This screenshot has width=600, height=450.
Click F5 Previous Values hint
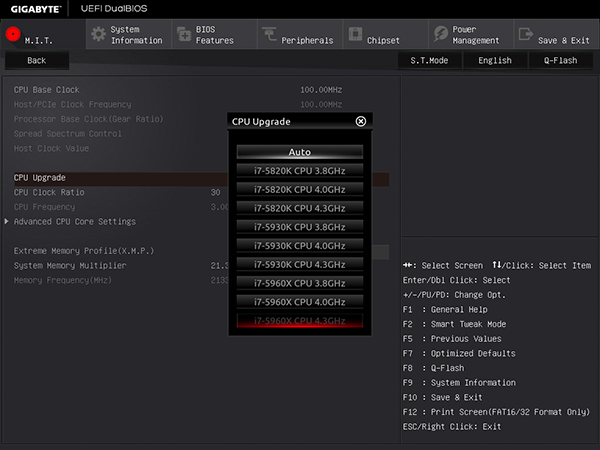coord(452,339)
